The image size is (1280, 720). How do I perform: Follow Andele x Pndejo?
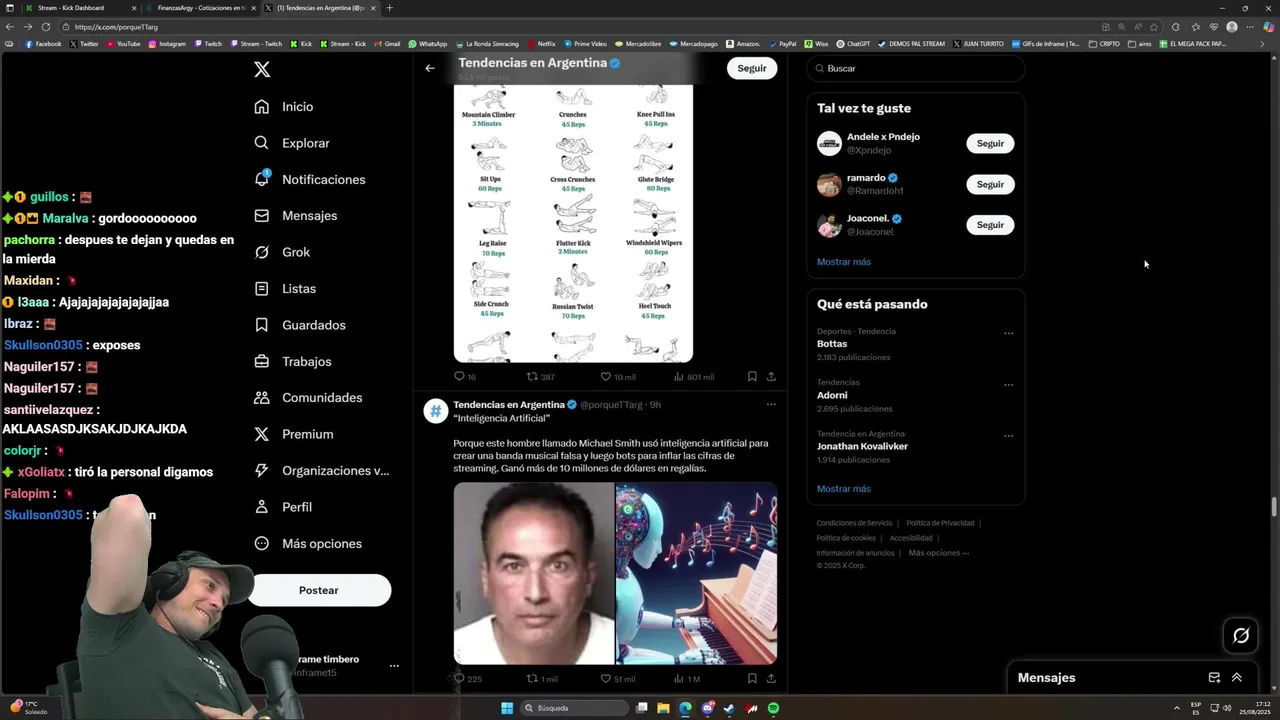tap(990, 143)
